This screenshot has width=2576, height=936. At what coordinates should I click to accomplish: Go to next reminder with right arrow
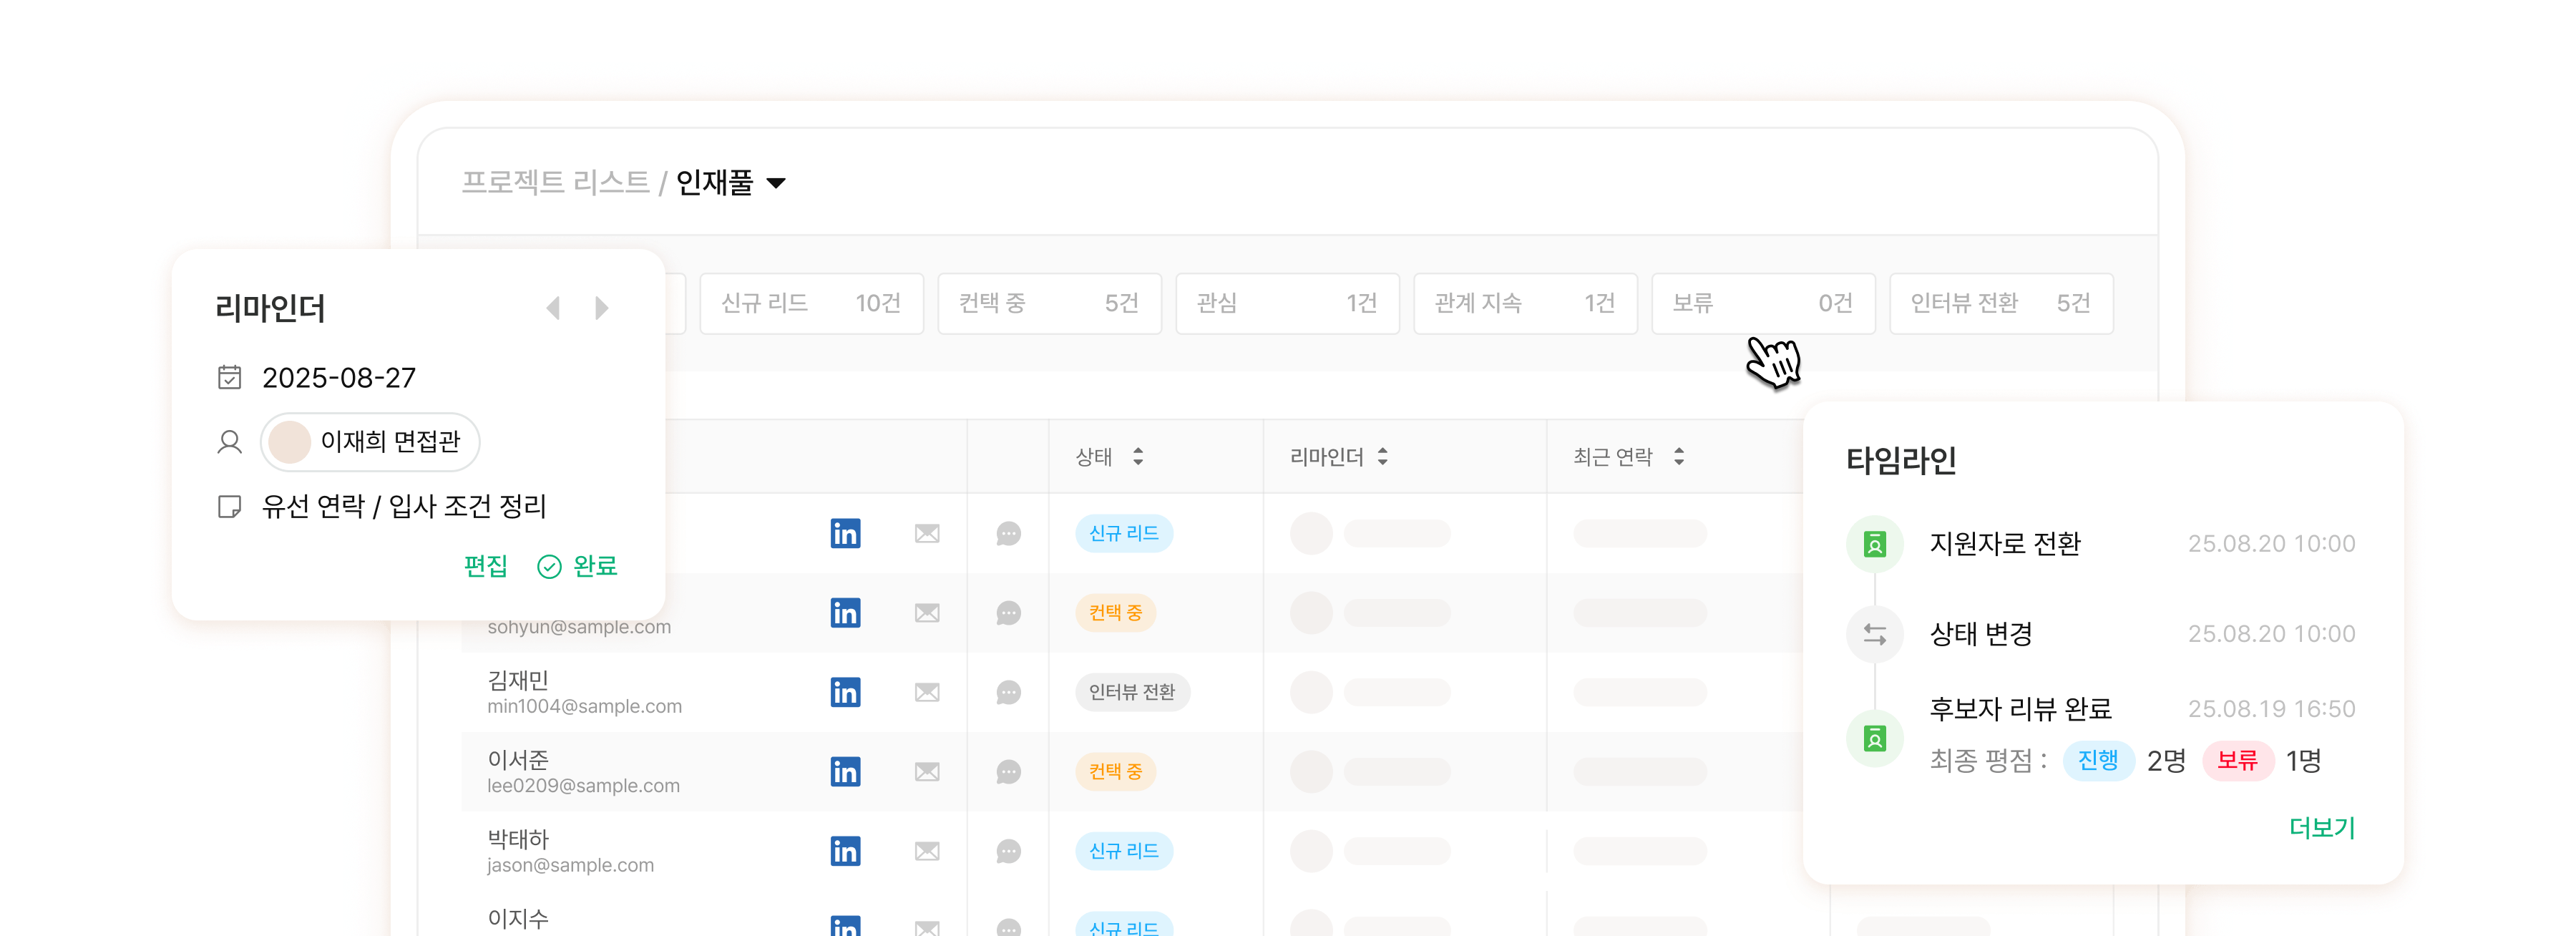click(x=601, y=308)
